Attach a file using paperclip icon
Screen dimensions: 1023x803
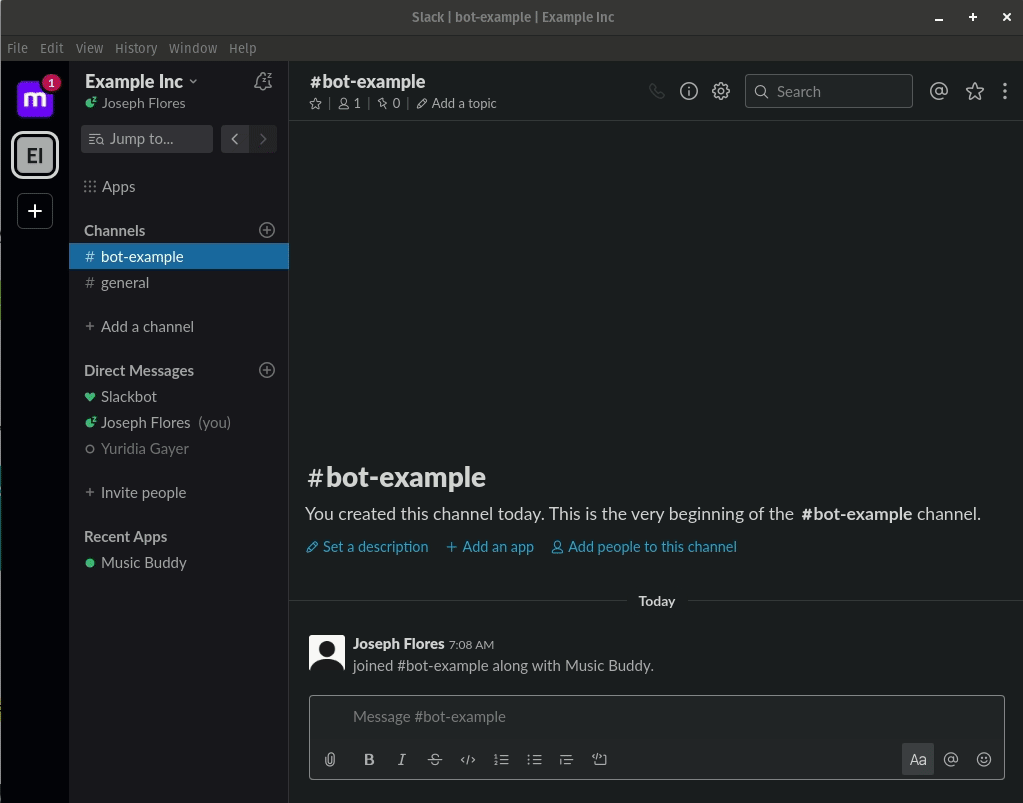tap(330, 759)
